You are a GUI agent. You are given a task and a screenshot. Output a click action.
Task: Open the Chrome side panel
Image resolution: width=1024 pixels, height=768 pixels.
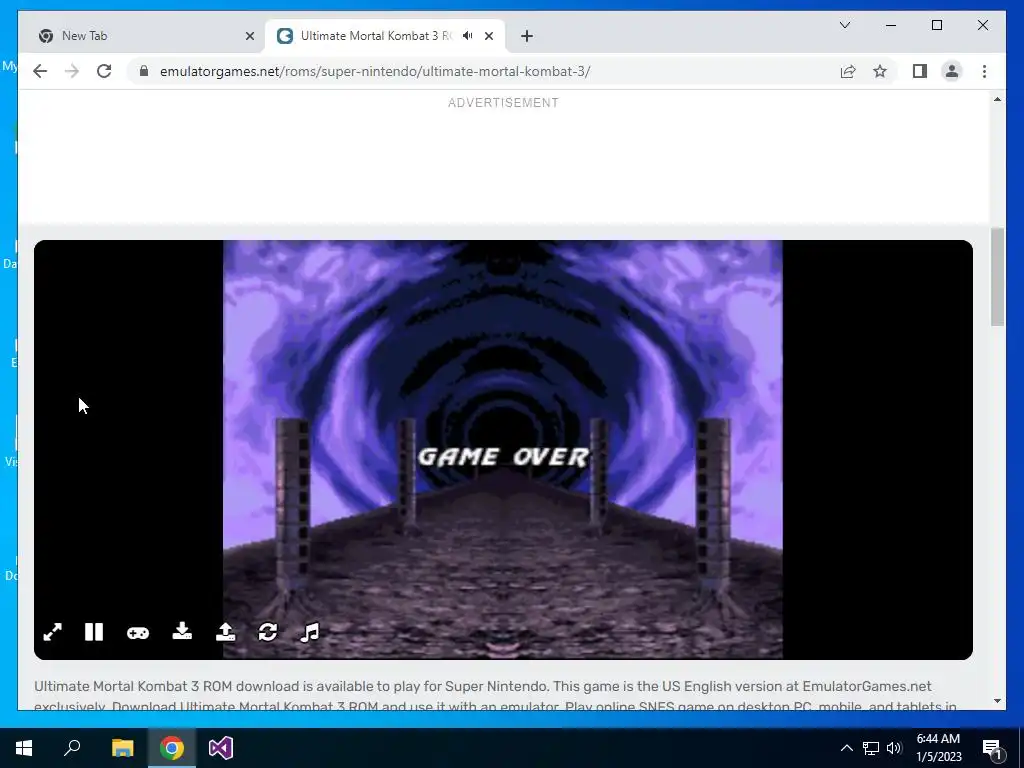(920, 71)
